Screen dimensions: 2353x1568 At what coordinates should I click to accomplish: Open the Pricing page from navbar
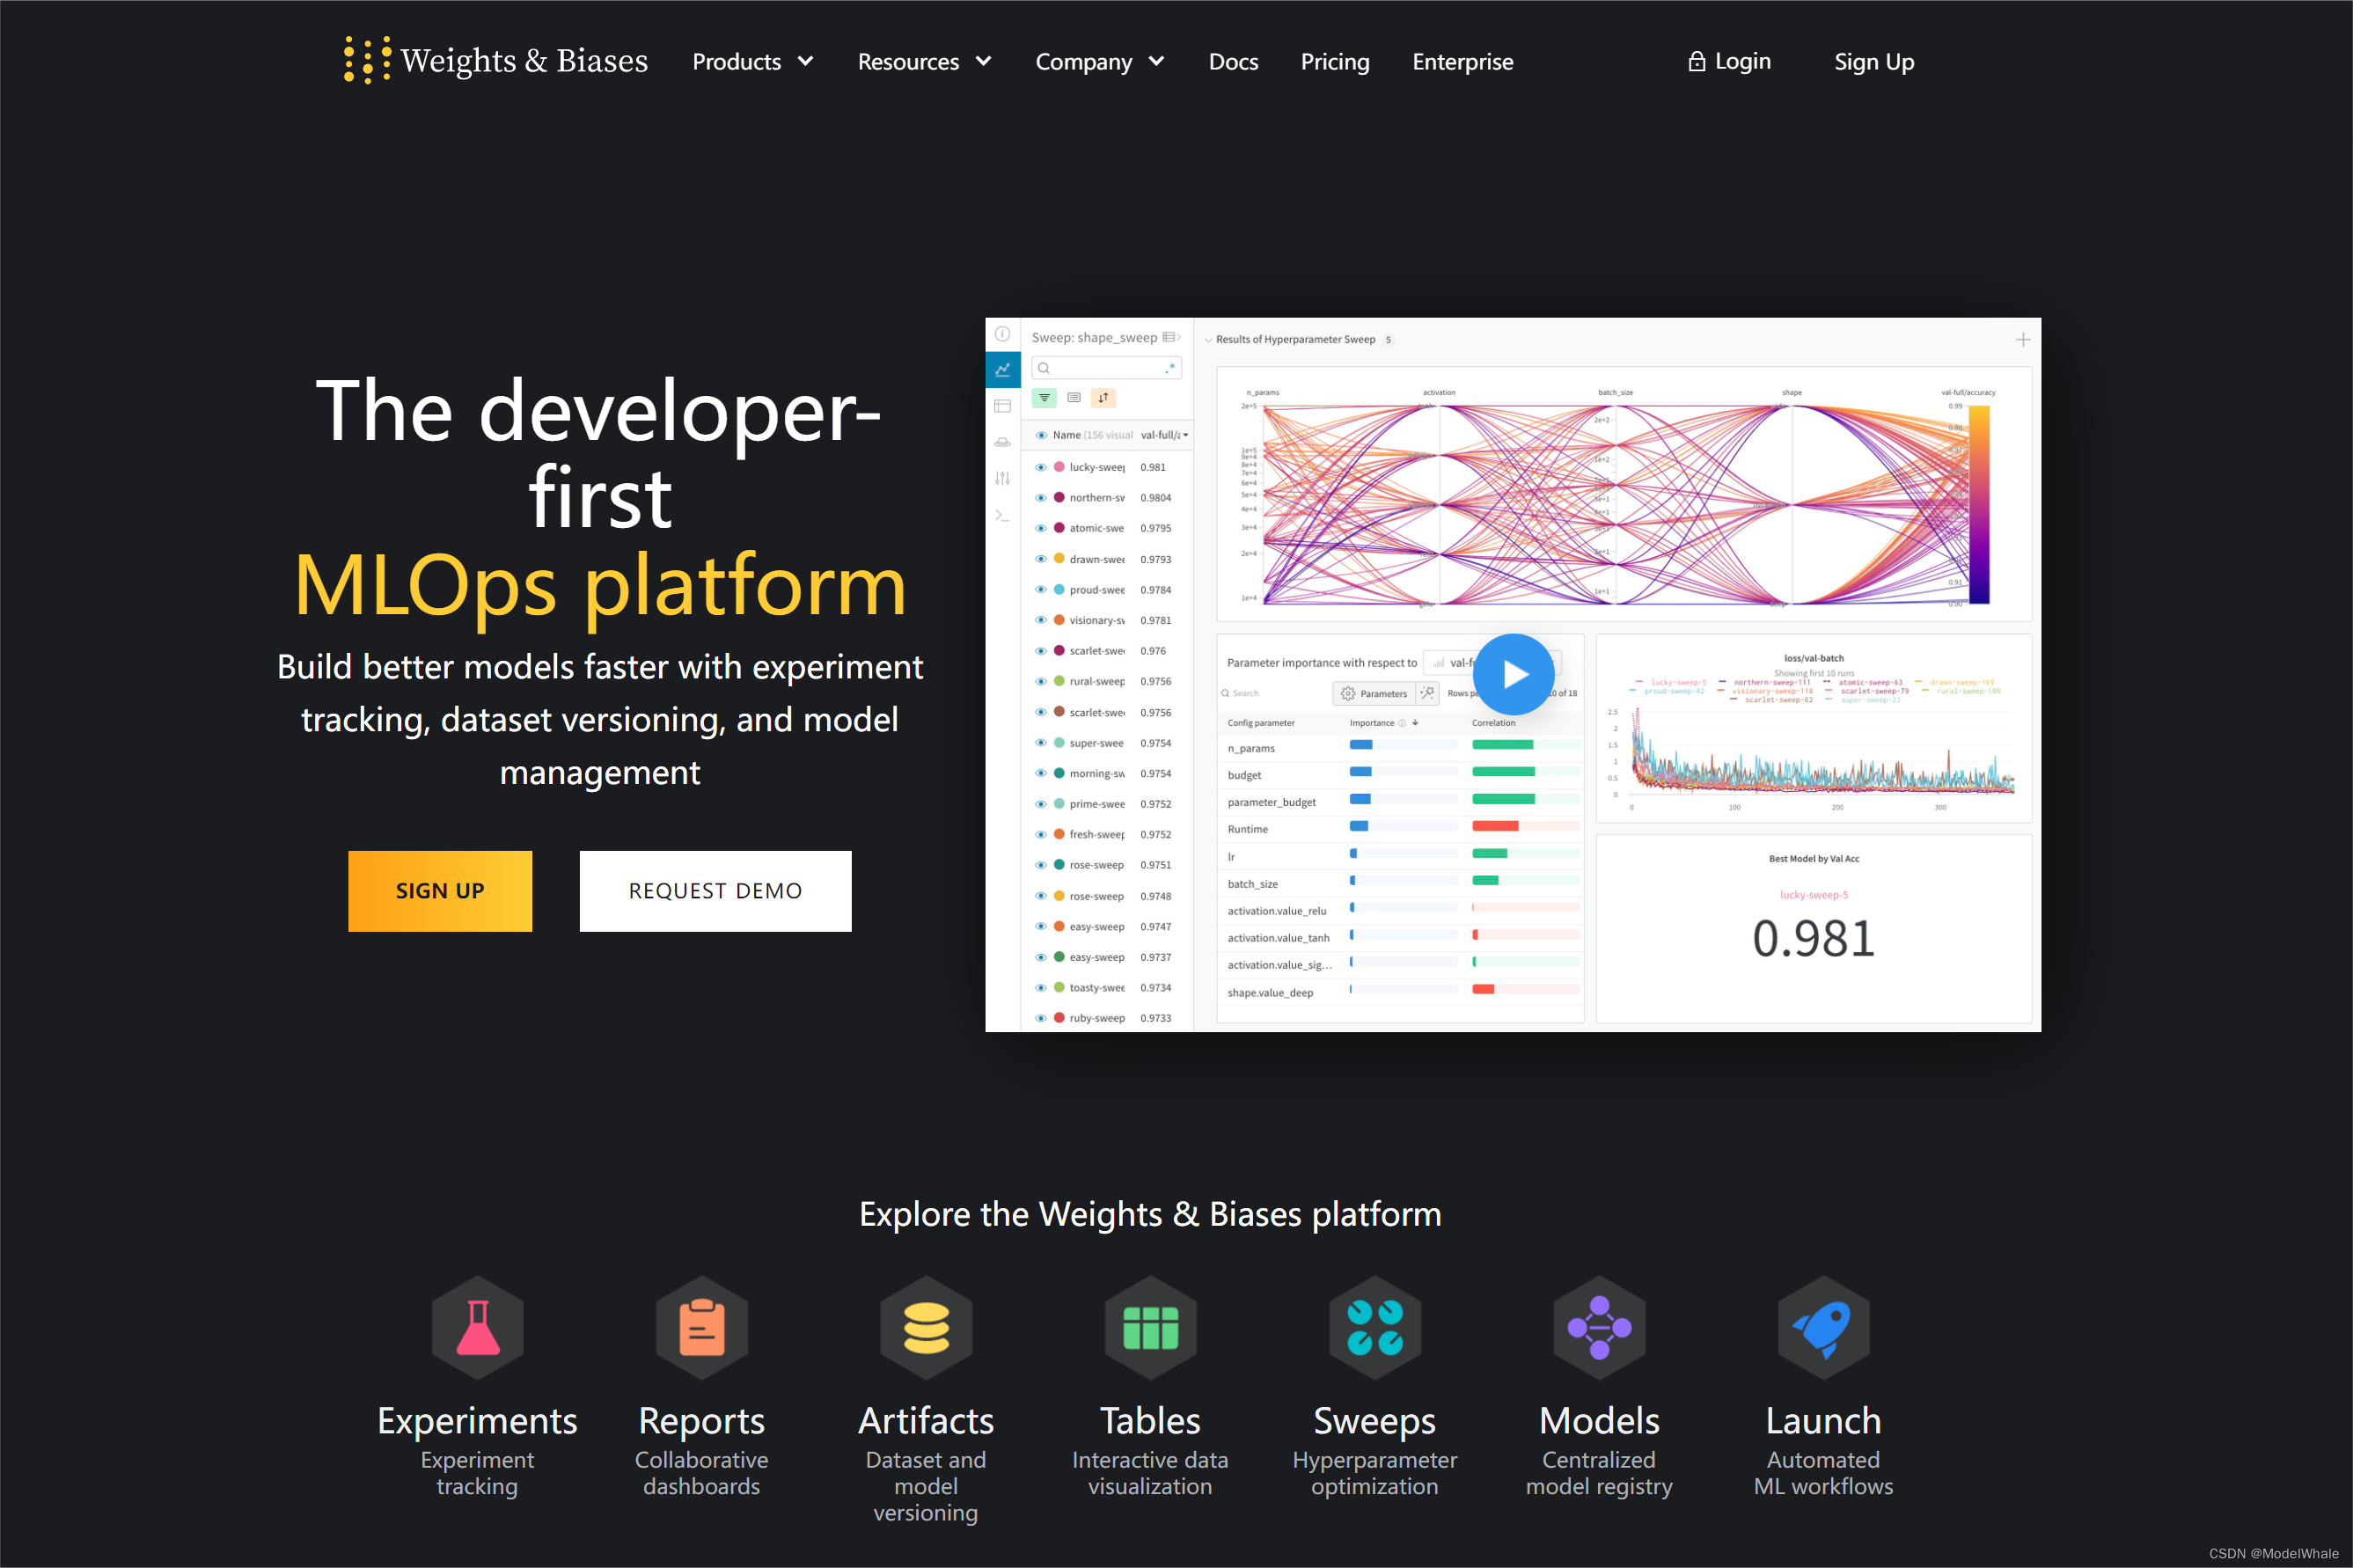(x=1334, y=62)
